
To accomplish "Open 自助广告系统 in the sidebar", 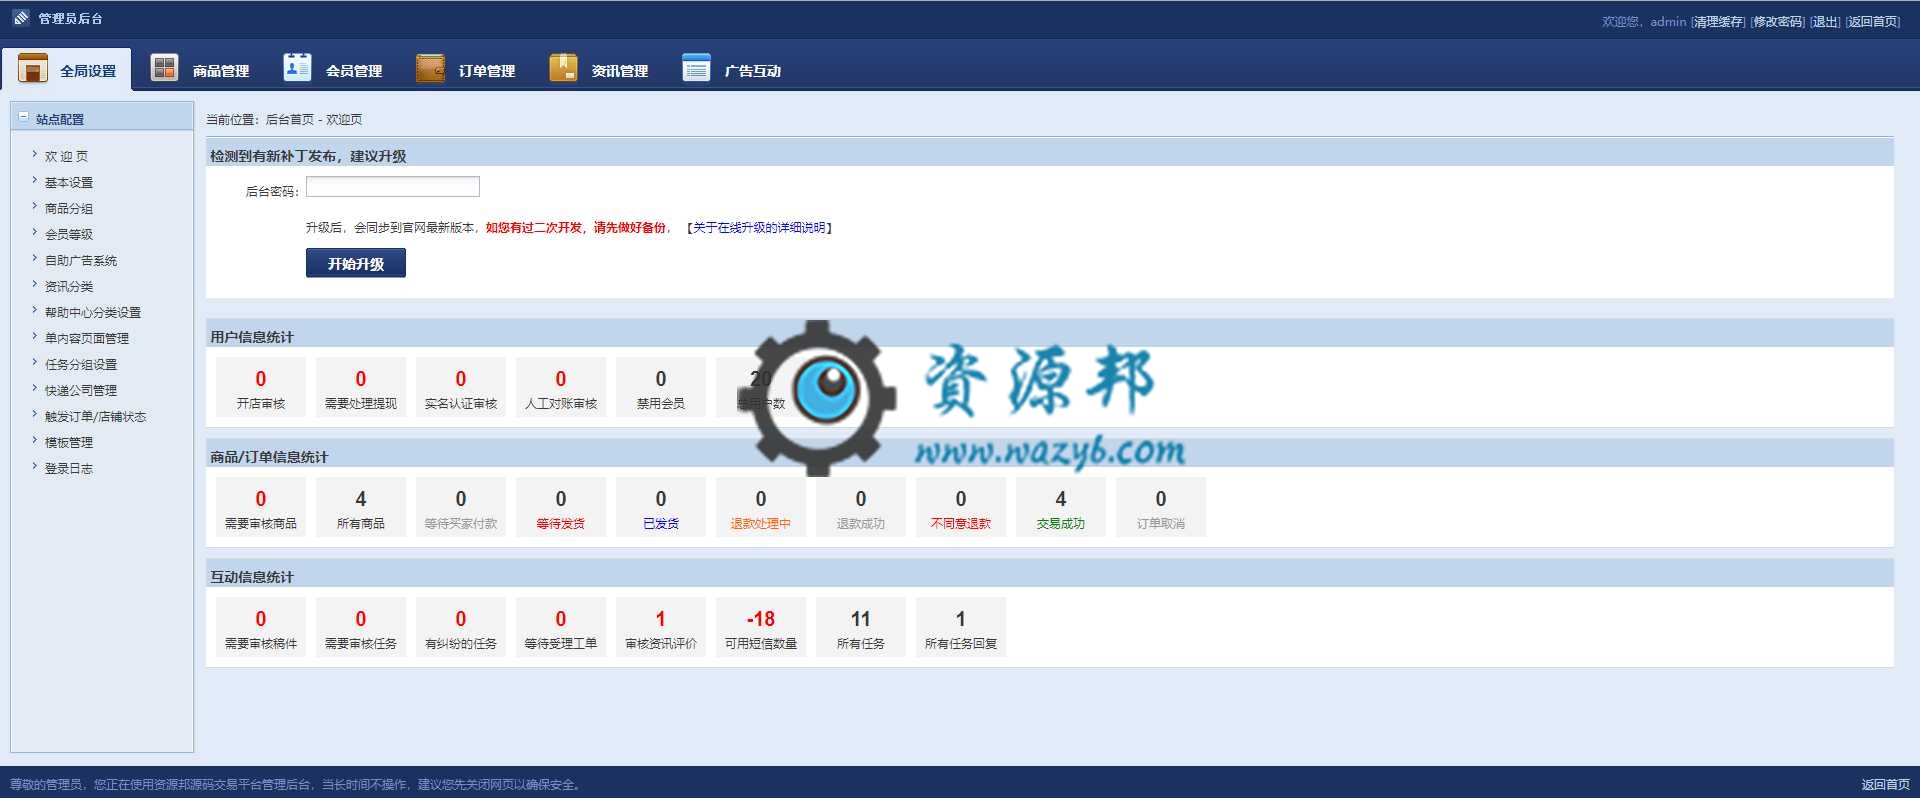I will 81,260.
